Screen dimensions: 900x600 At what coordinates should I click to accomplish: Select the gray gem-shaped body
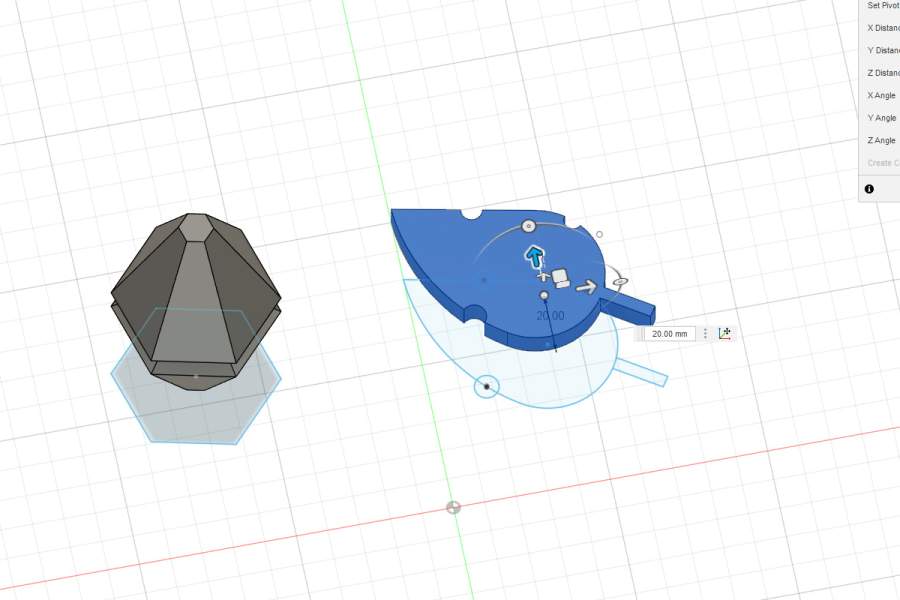(195, 301)
